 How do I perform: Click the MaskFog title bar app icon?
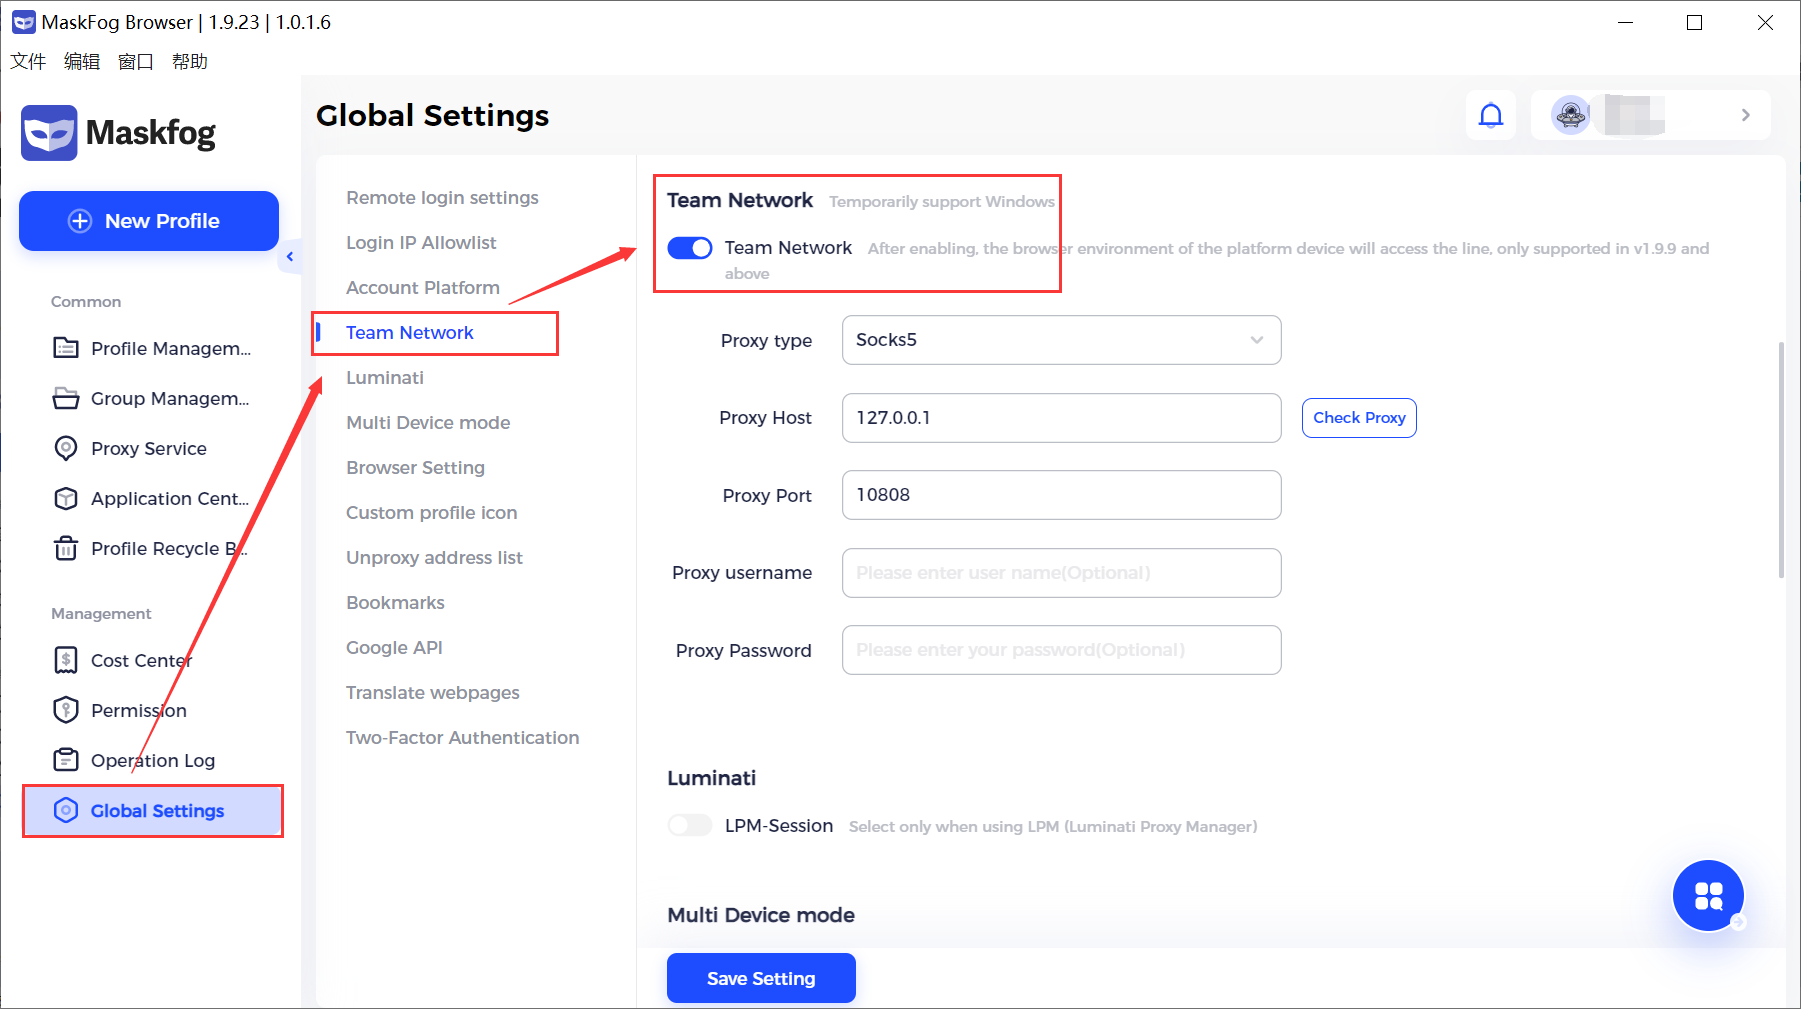23,22
